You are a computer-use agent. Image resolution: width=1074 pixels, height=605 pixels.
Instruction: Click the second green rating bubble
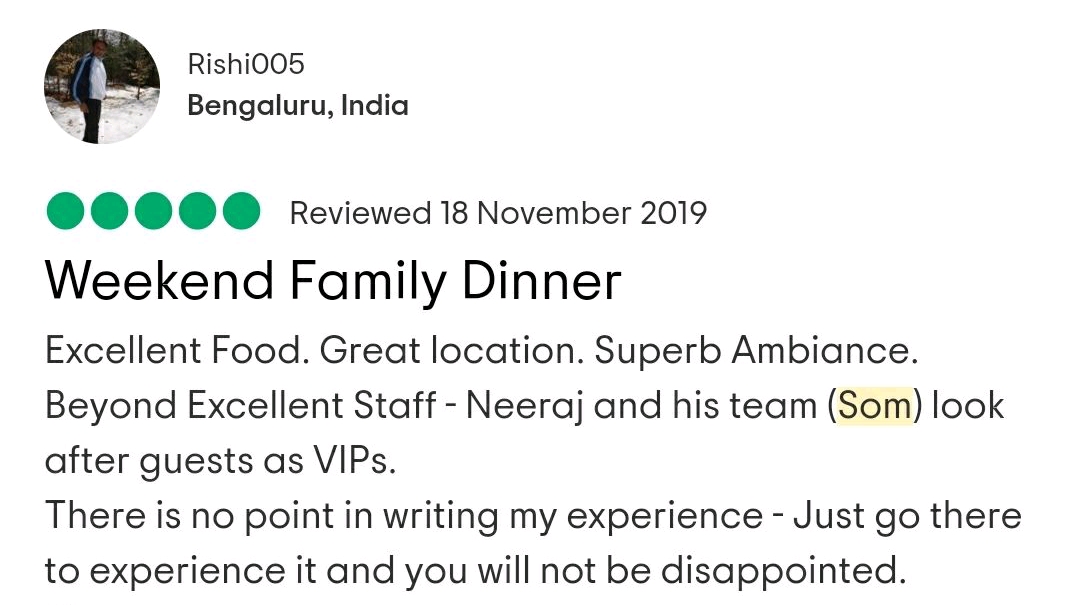109,211
